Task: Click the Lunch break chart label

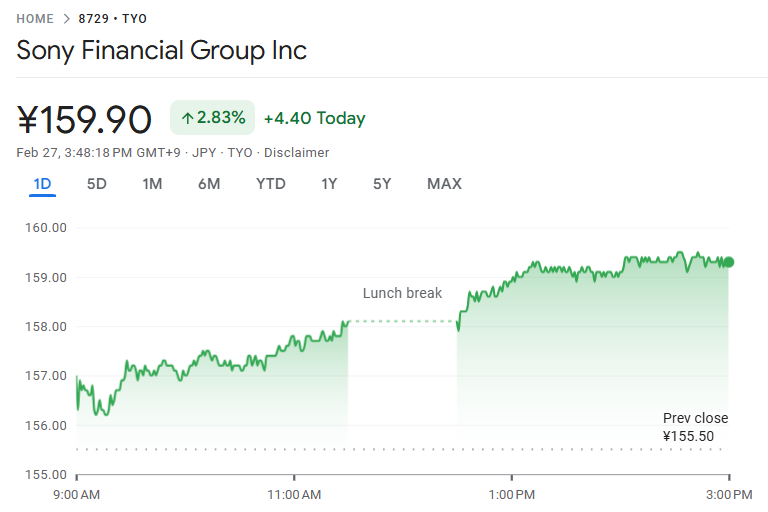Action: pyautogui.click(x=402, y=293)
